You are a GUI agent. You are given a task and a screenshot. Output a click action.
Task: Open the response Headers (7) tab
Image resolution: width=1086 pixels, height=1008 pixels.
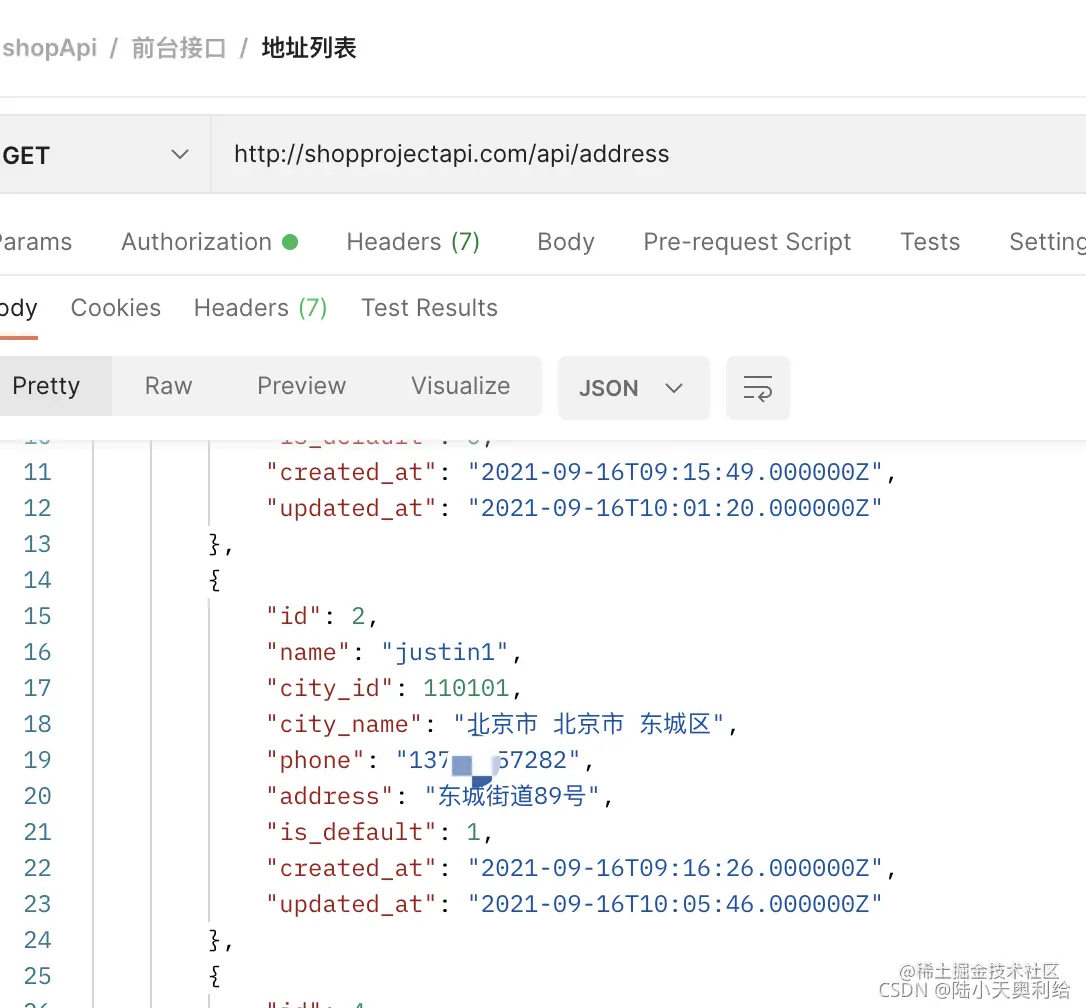click(260, 308)
